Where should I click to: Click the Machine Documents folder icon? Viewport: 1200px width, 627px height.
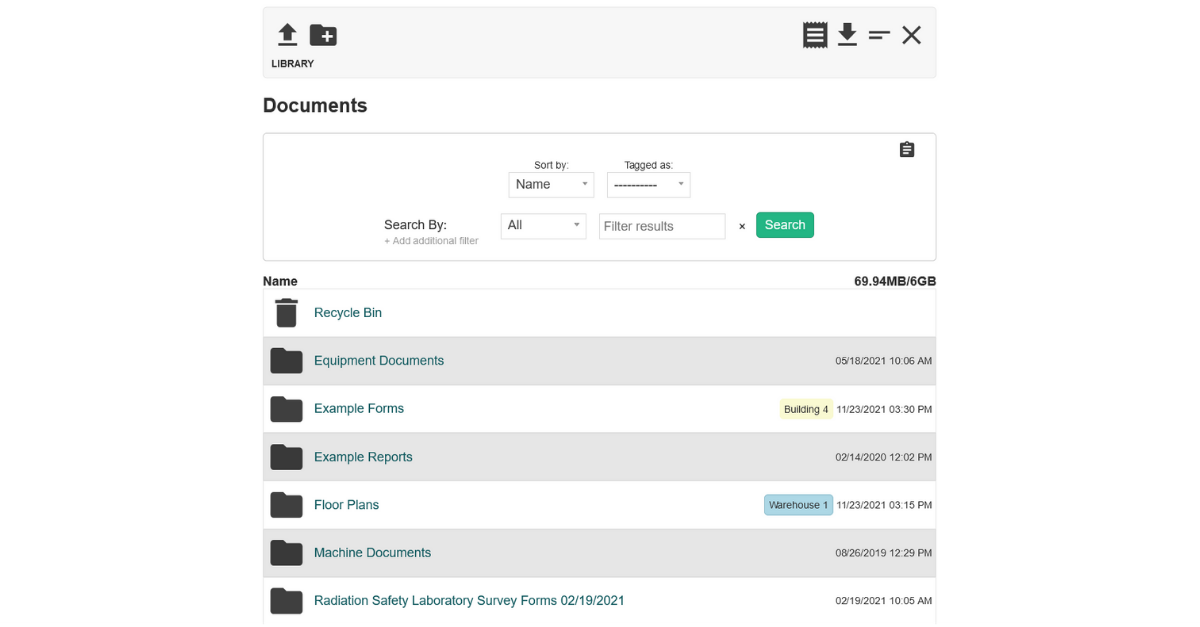287,553
